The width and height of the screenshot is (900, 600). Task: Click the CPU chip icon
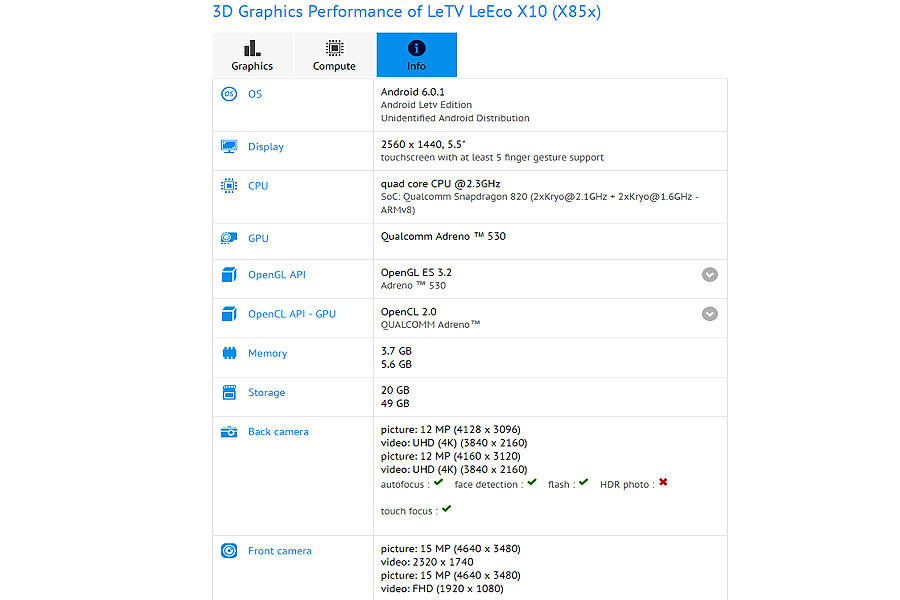pyautogui.click(x=229, y=186)
